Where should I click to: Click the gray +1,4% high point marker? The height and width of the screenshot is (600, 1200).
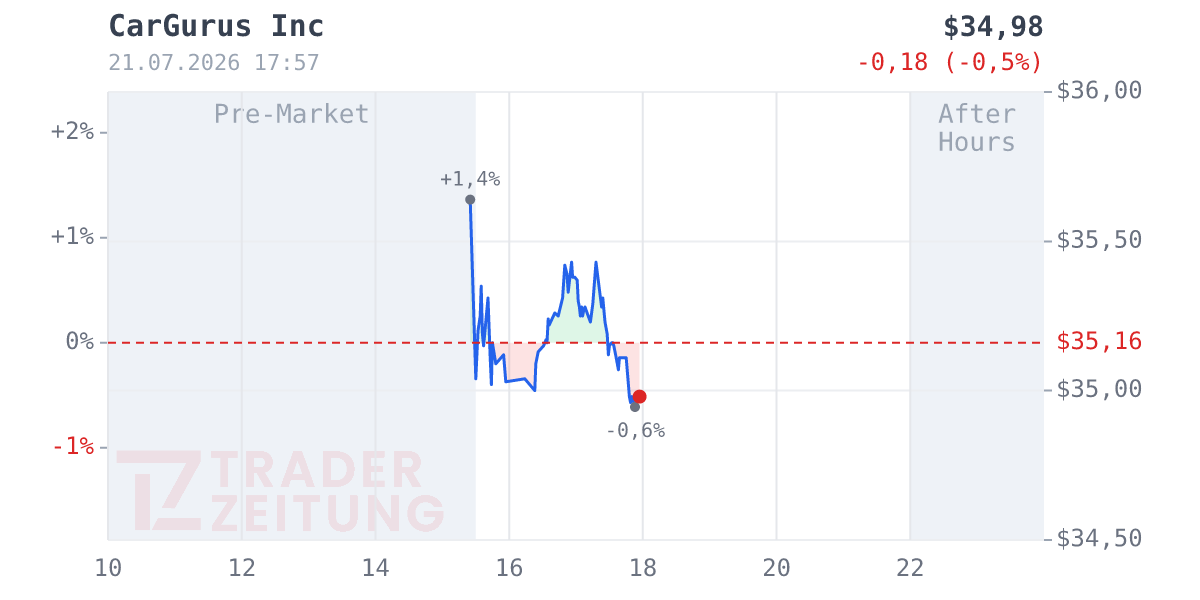(x=470, y=199)
